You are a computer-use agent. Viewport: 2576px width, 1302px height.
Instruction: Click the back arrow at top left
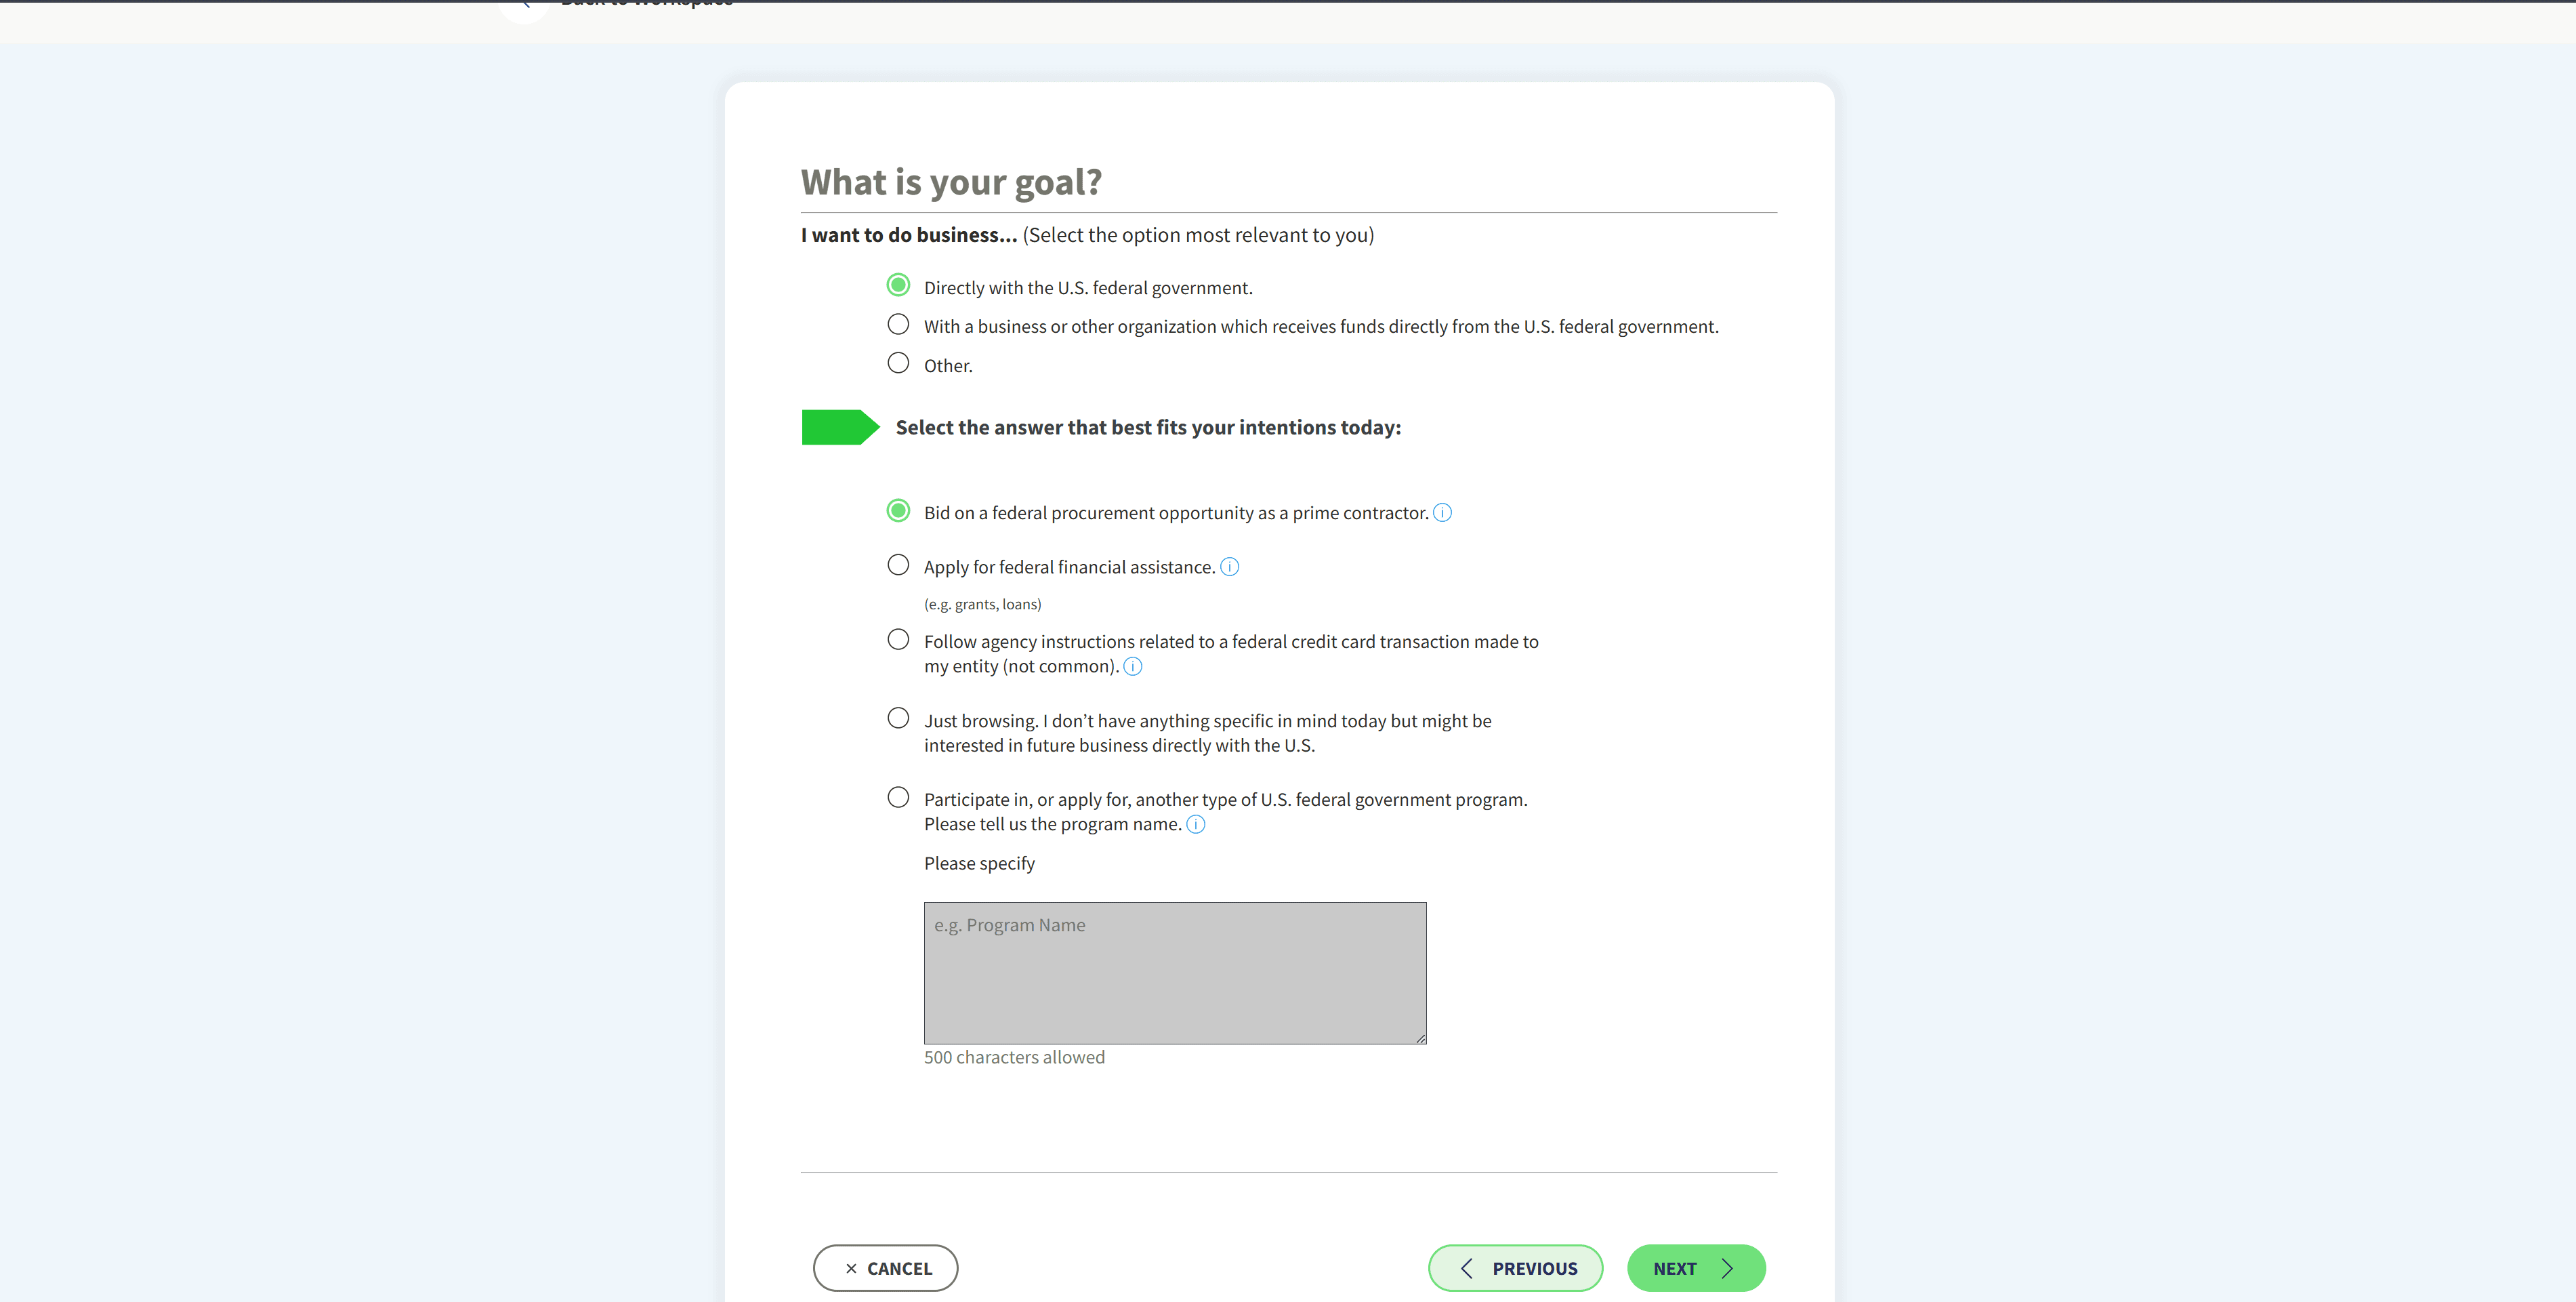pyautogui.click(x=524, y=5)
